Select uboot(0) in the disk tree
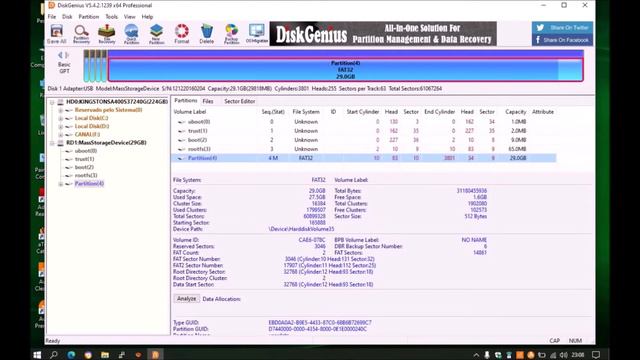Image resolution: width=640 pixels, height=360 pixels. click(86, 151)
